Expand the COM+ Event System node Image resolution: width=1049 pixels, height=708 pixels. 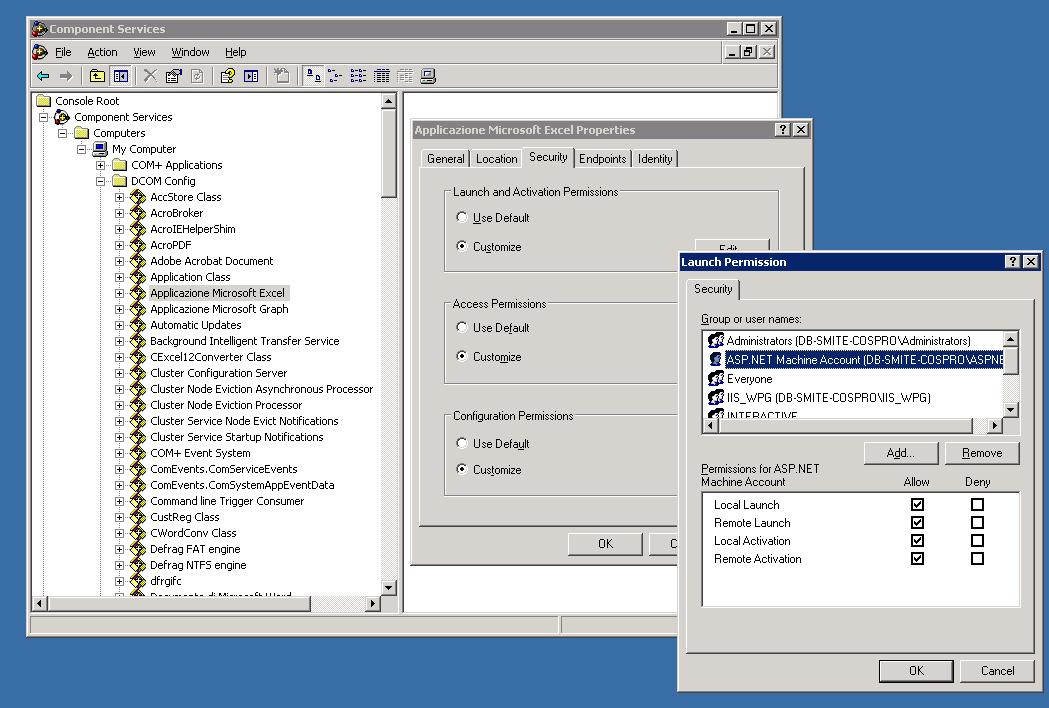(x=119, y=453)
